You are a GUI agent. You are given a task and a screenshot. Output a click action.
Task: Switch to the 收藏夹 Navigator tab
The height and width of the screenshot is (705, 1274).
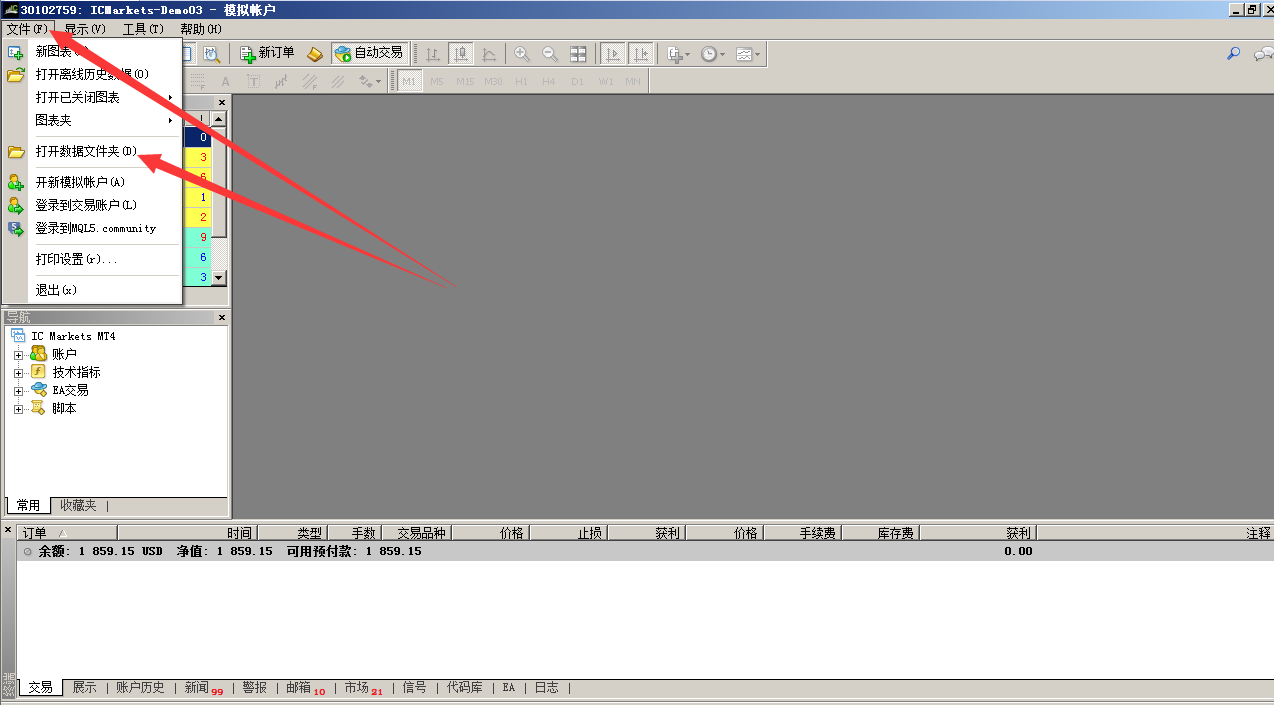pos(78,506)
